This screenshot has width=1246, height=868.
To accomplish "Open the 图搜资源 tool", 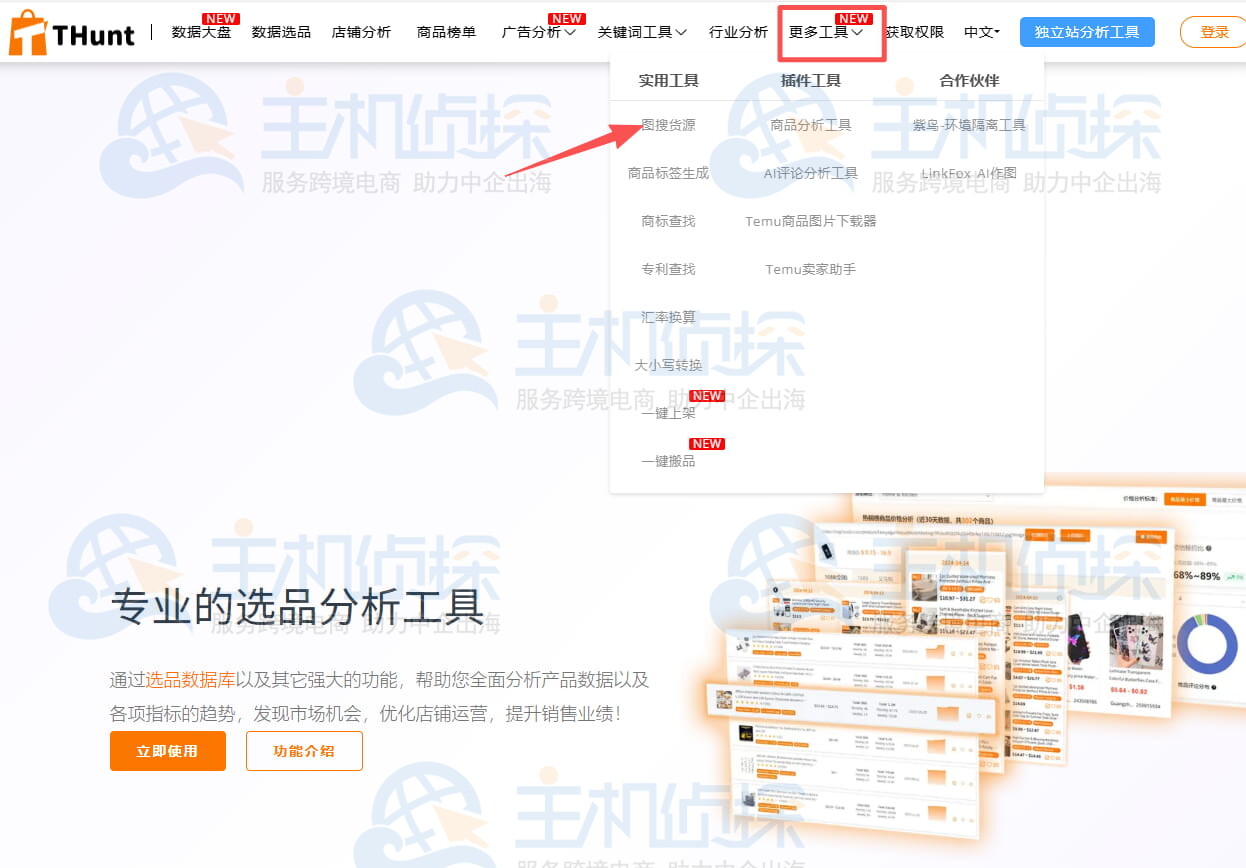I will [x=668, y=124].
